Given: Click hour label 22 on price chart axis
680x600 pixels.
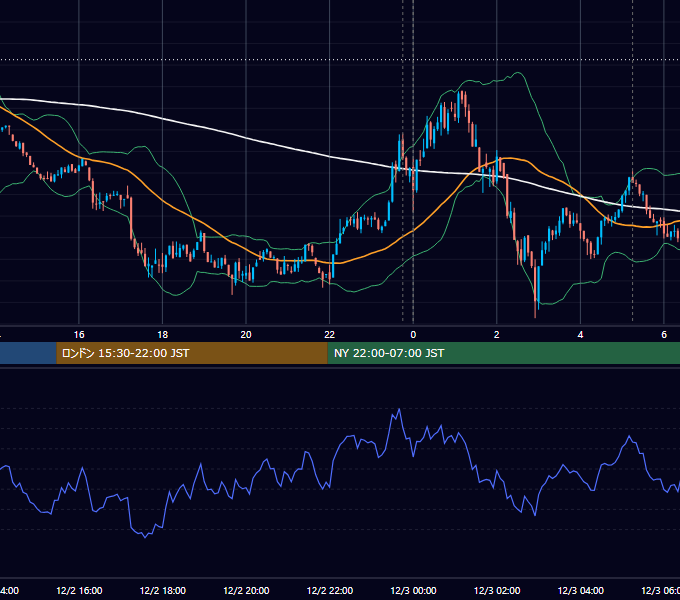Looking at the screenshot, I should (330, 335).
